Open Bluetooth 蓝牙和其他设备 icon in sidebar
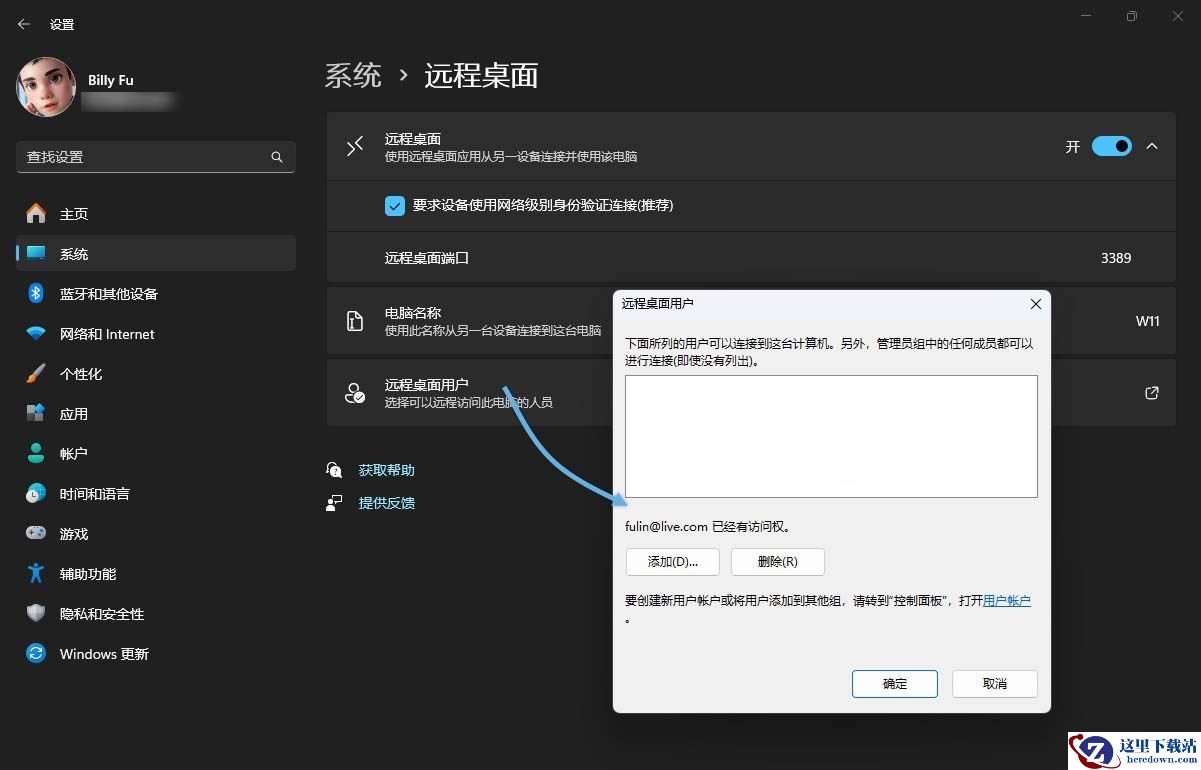The height and width of the screenshot is (770, 1201). click(36, 293)
